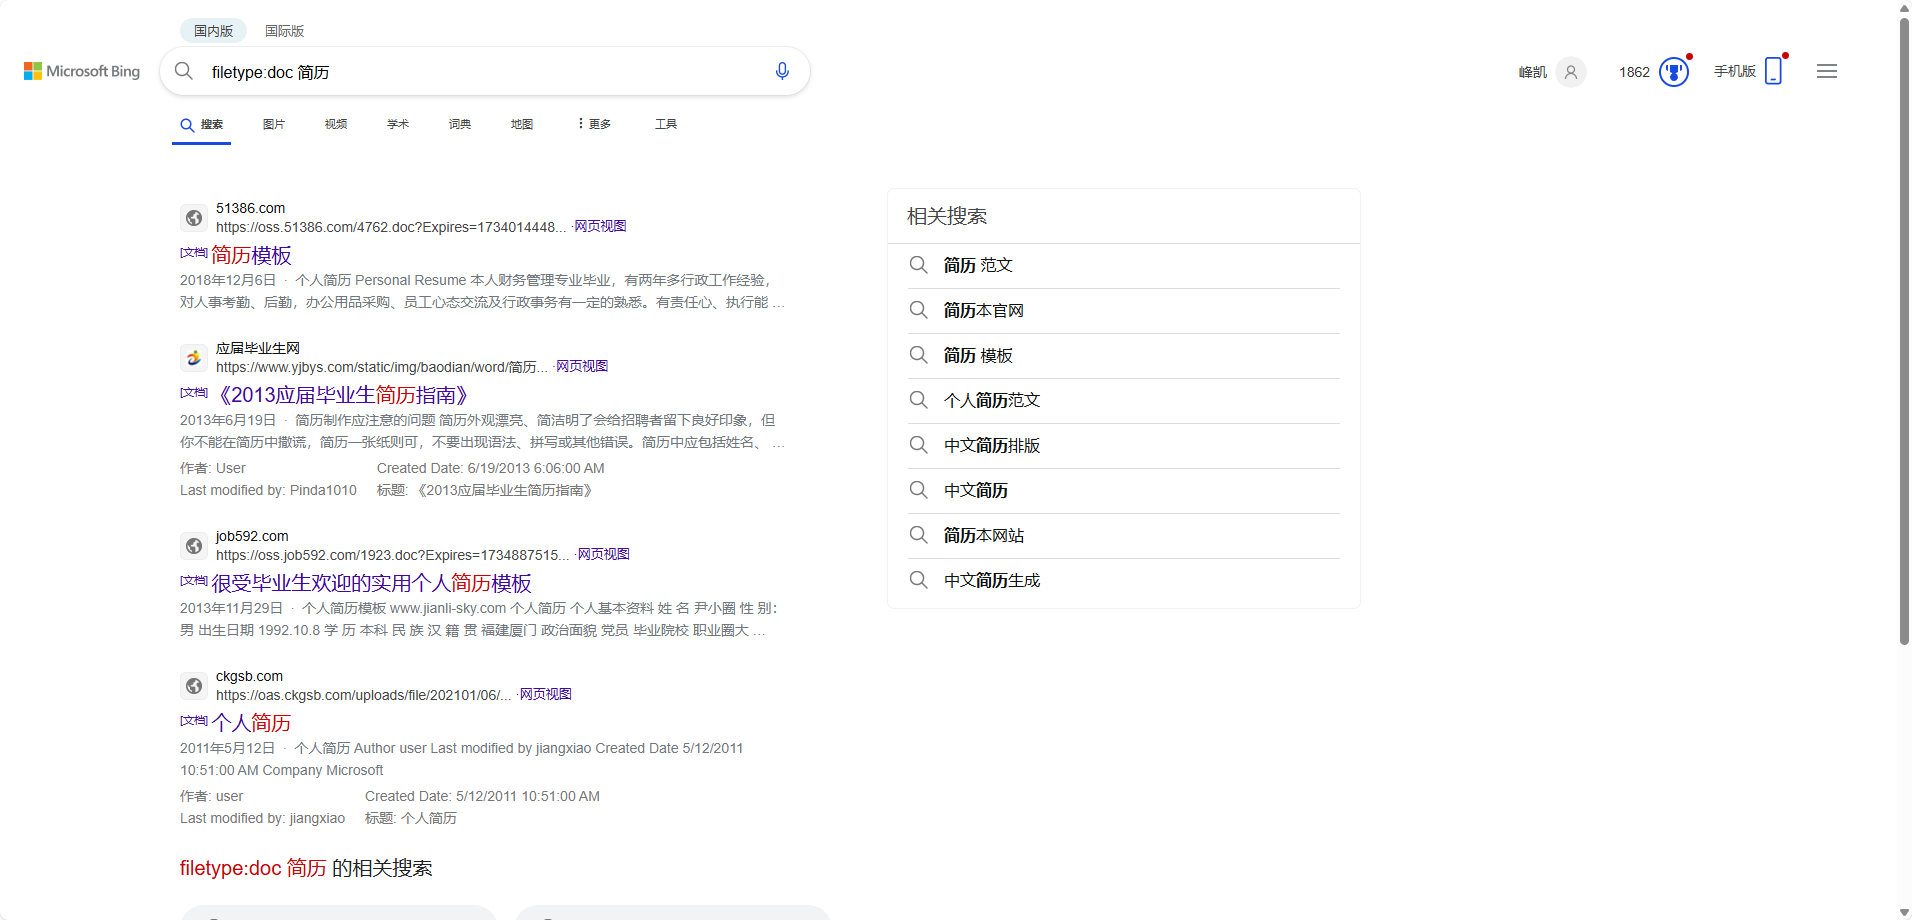Select related search 简历本网站

coord(984,535)
